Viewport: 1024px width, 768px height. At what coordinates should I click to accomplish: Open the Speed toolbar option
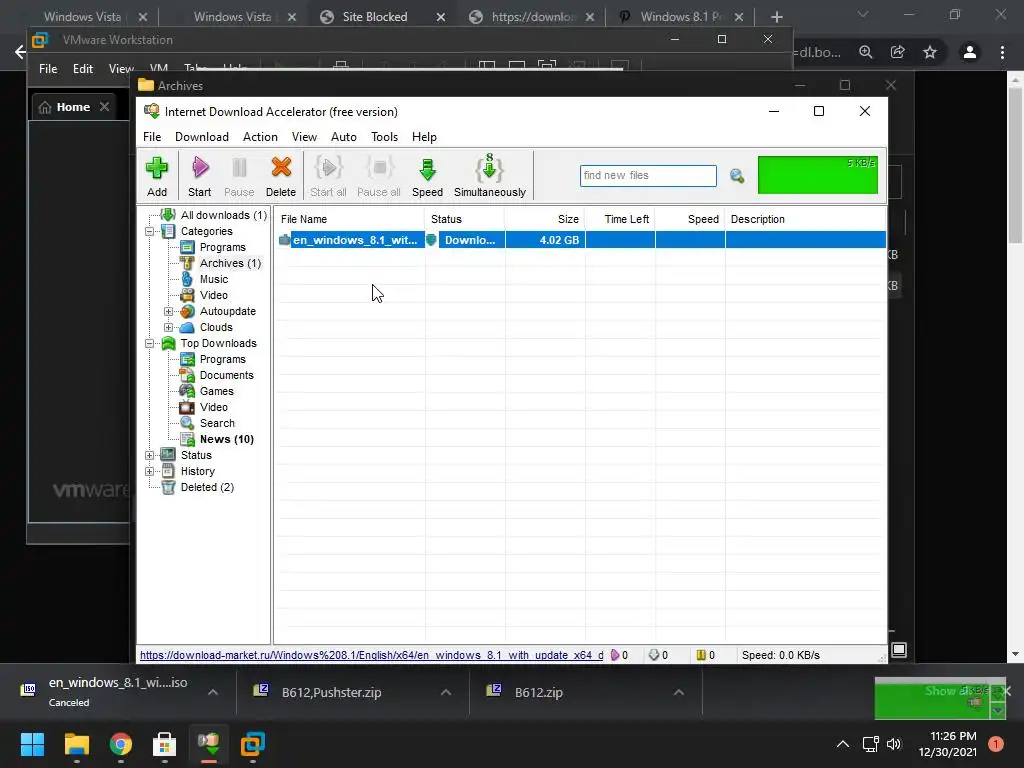(427, 176)
